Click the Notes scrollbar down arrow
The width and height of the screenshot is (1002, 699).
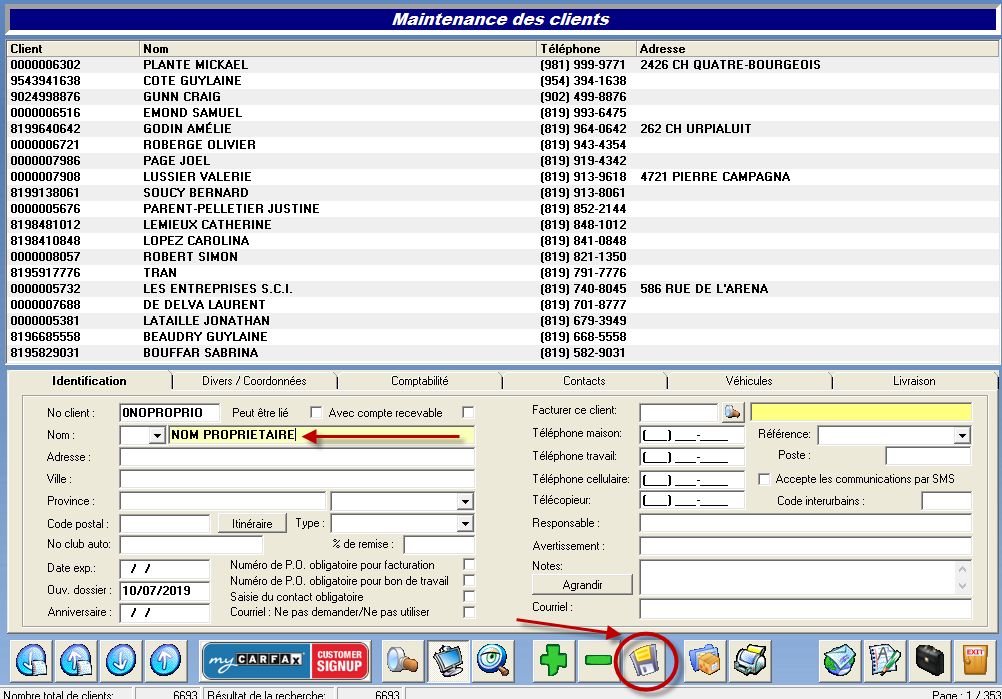(x=962, y=586)
